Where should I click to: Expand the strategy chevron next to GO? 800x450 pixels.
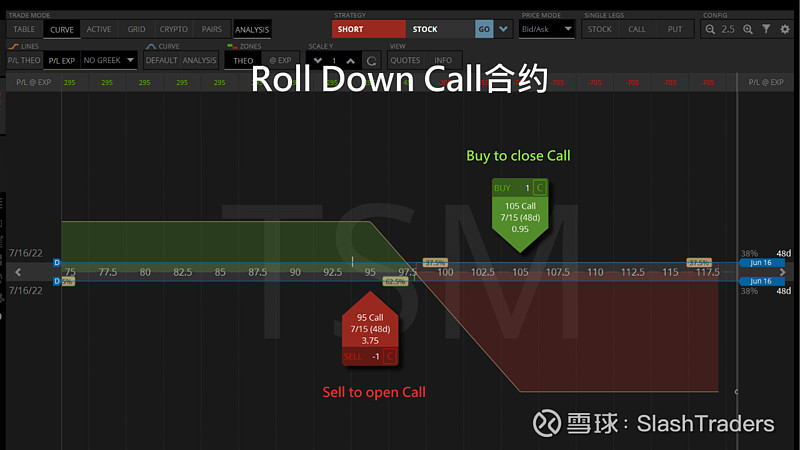pos(504,29)
